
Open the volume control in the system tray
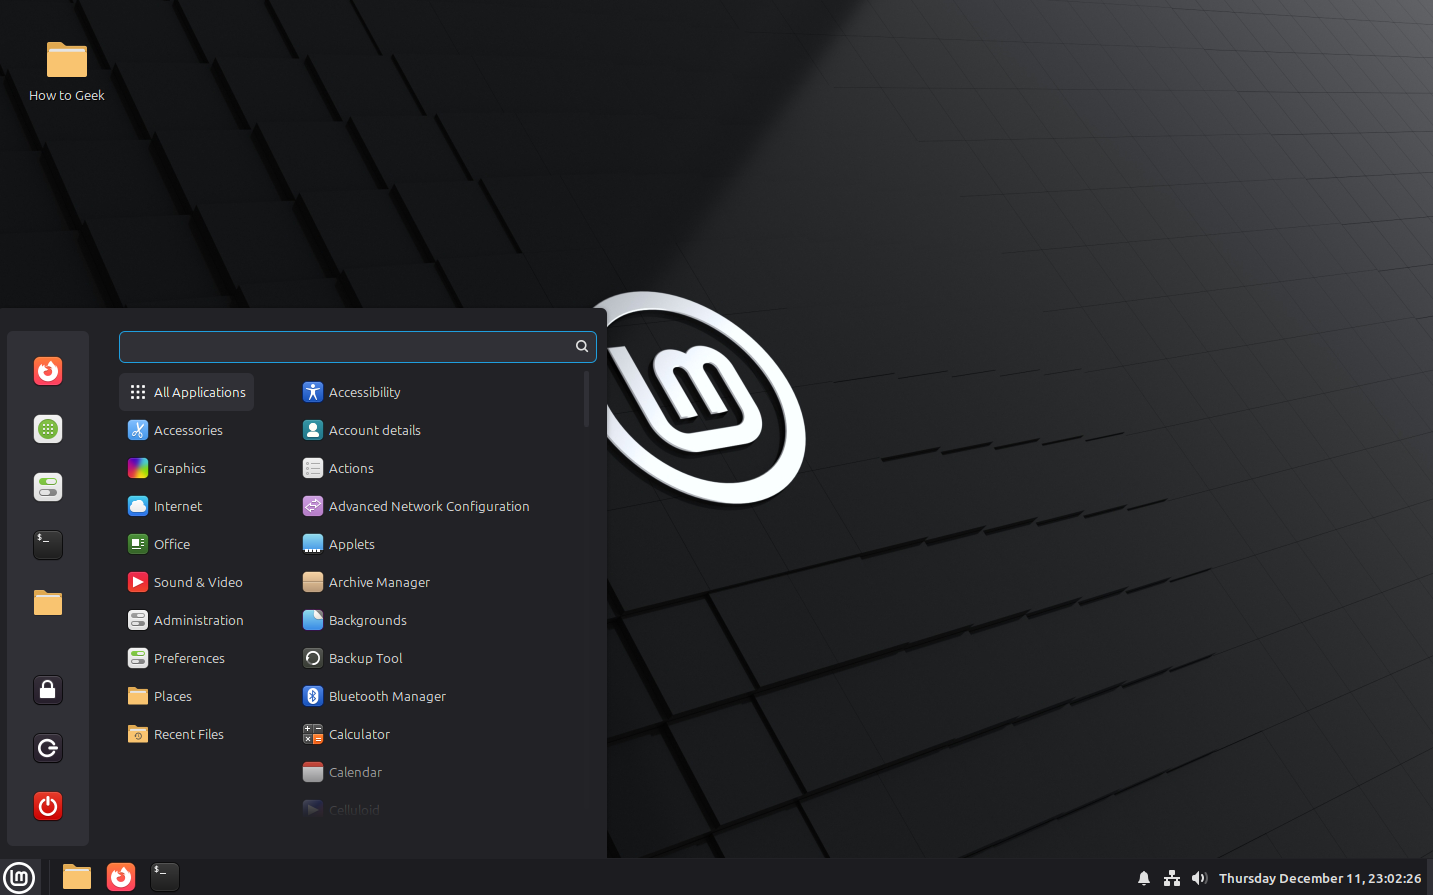point(1199,877)
